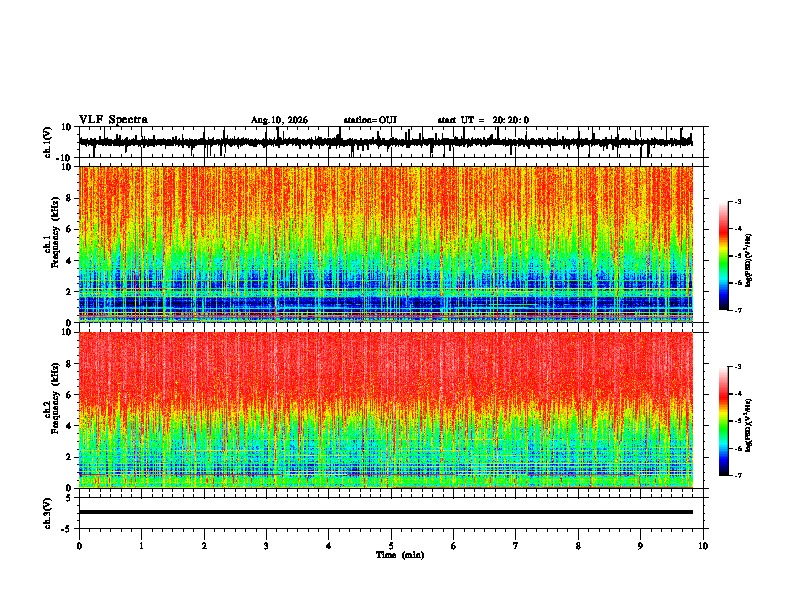Click the '7' tick on the time axis
Screen dimensions: 792x612
pos(516,546)
